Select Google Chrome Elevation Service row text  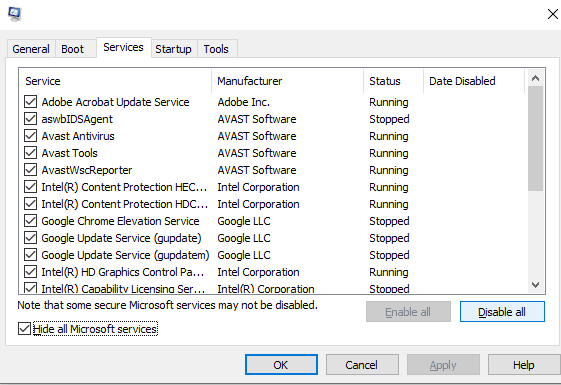point(120,221)
